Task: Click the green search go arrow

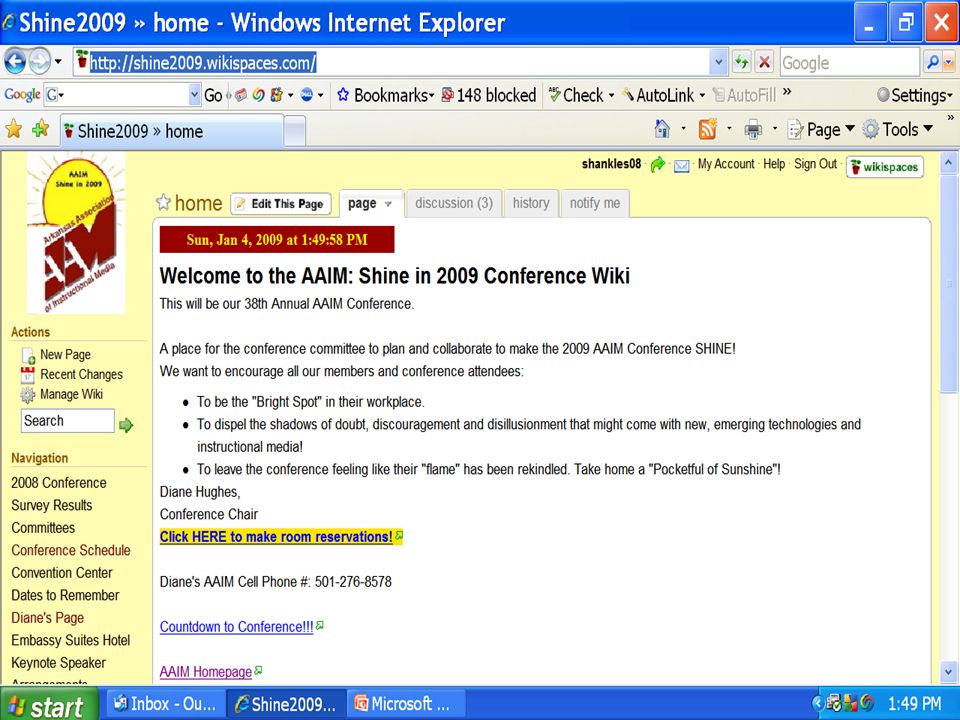Action: click(x=126, y=424)
